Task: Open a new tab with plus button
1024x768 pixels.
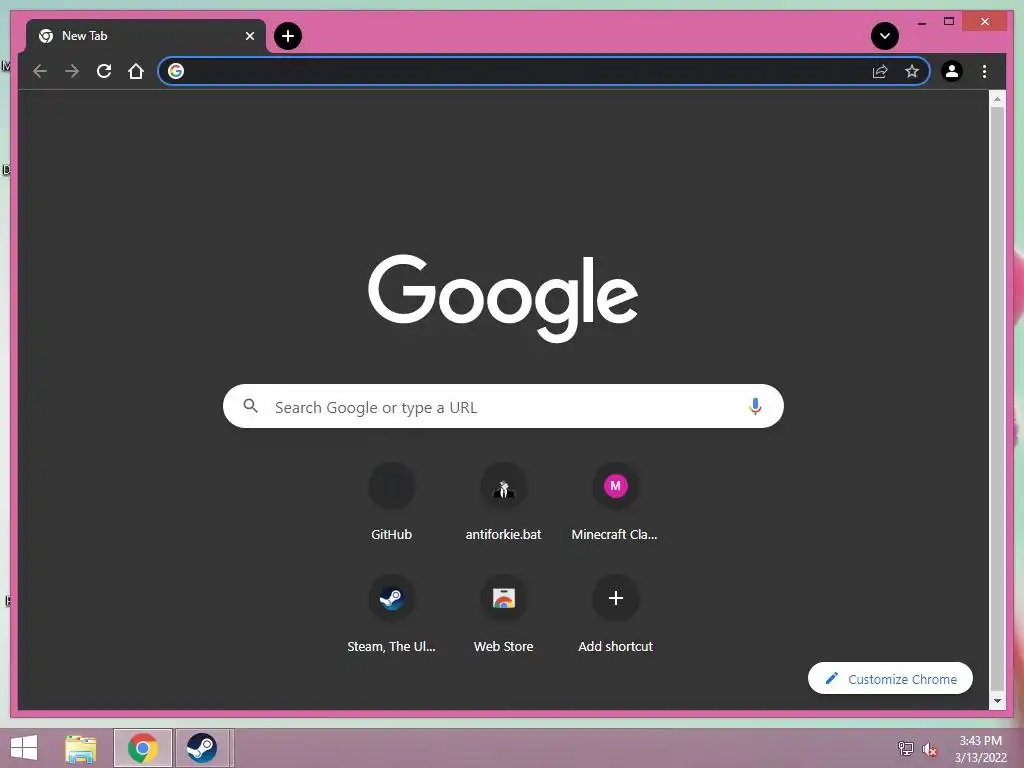Action: coord(288,36)
